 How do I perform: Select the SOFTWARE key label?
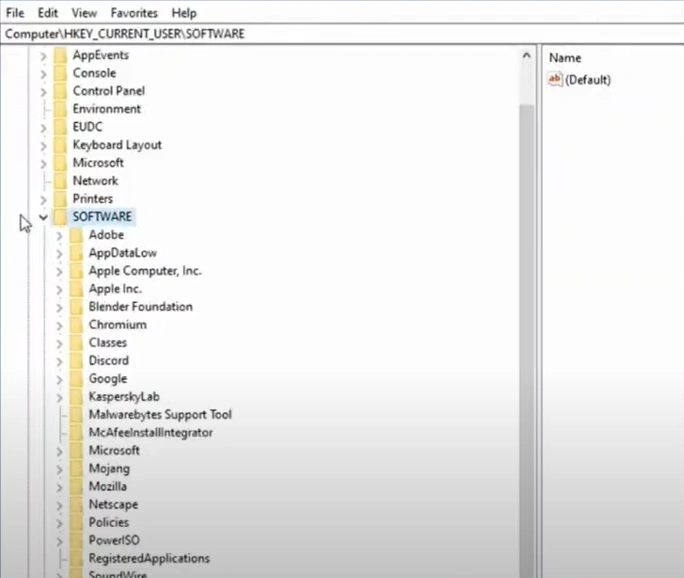point(102,217)
